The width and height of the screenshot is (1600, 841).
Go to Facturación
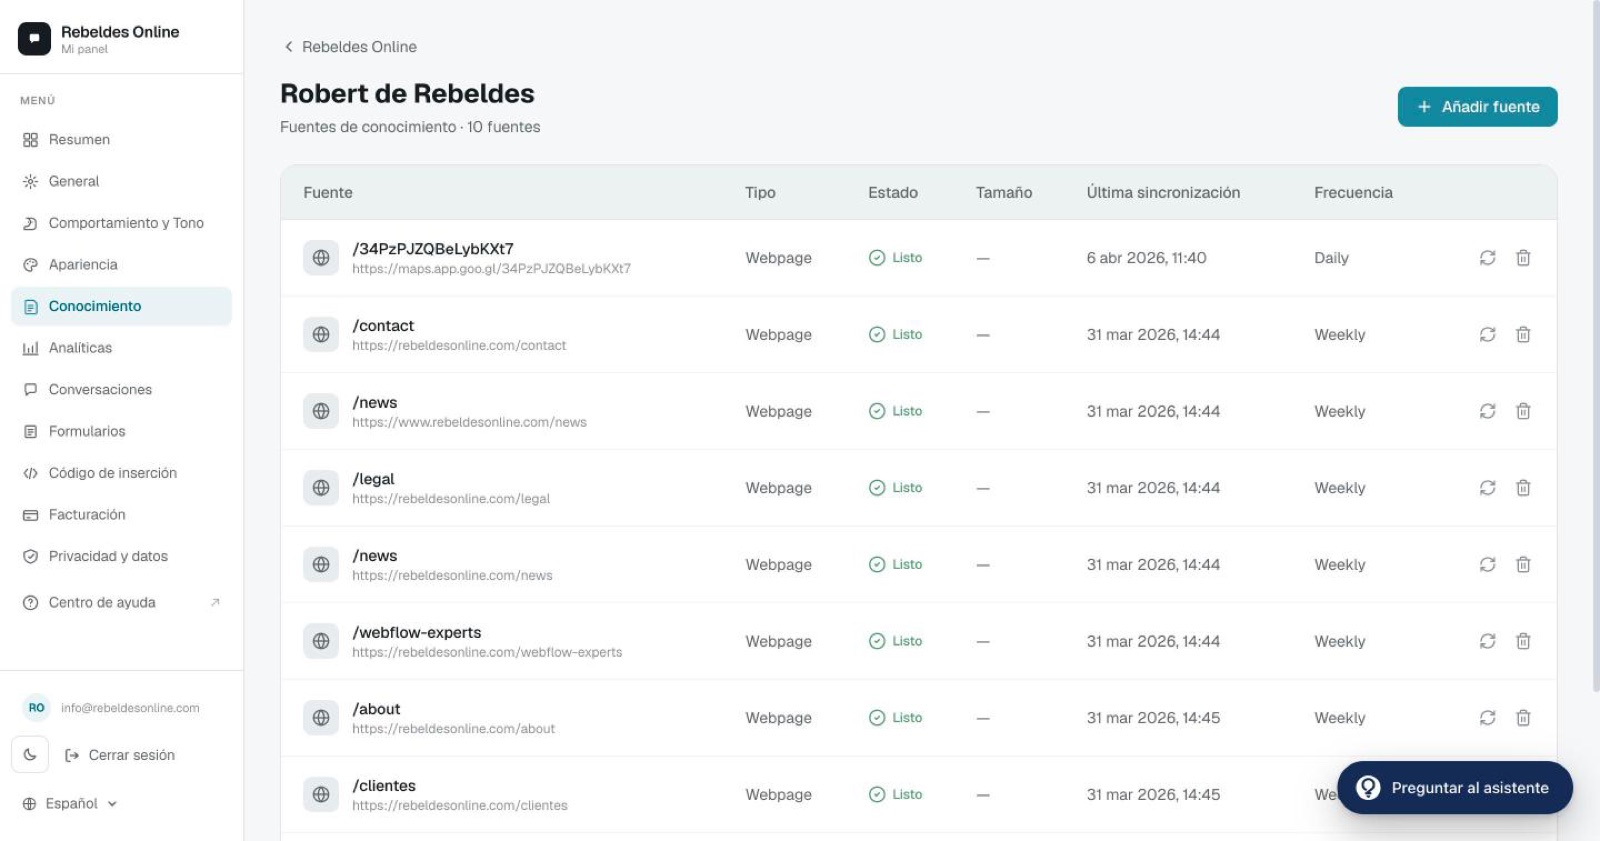coord(121,515)
